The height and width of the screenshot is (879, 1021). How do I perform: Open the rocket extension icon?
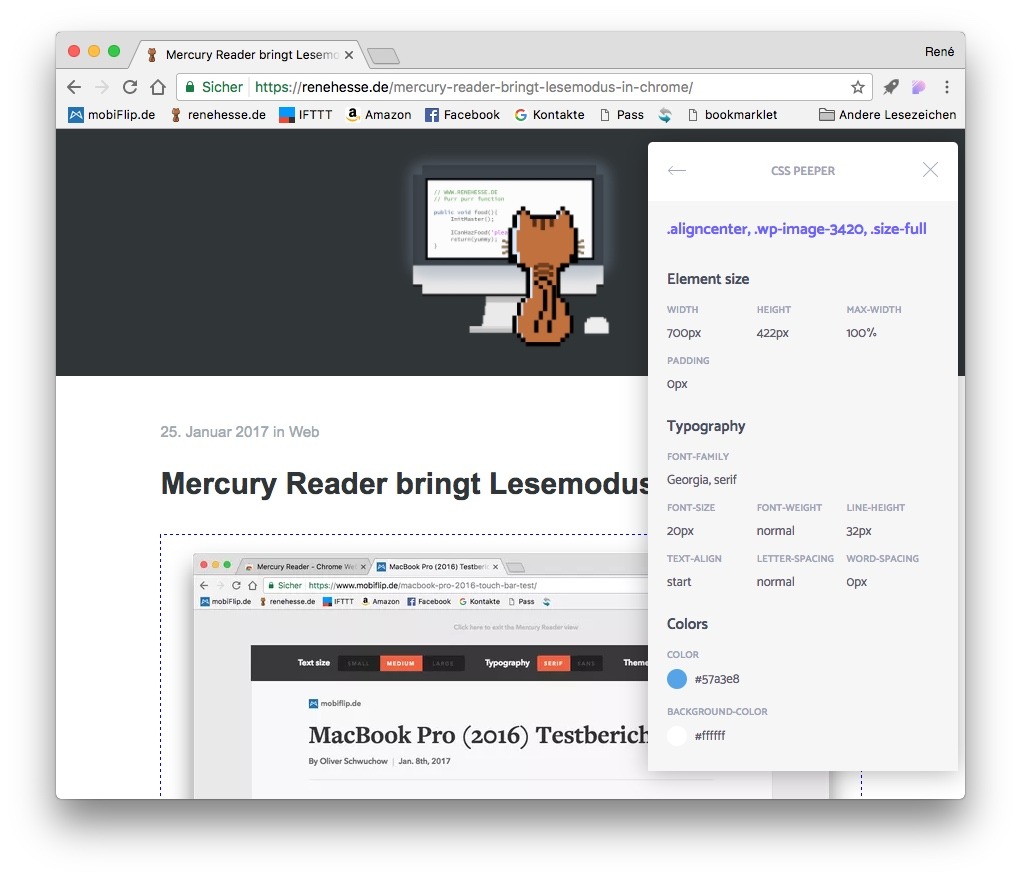[x=890, y=87]
